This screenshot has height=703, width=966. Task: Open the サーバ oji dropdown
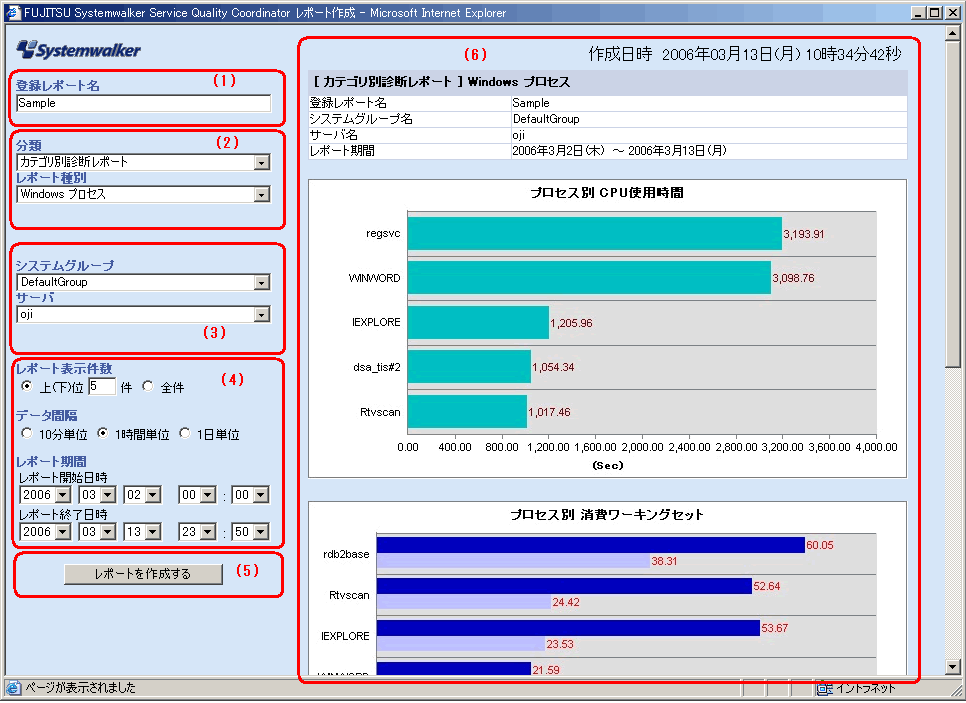pos(144,314)
